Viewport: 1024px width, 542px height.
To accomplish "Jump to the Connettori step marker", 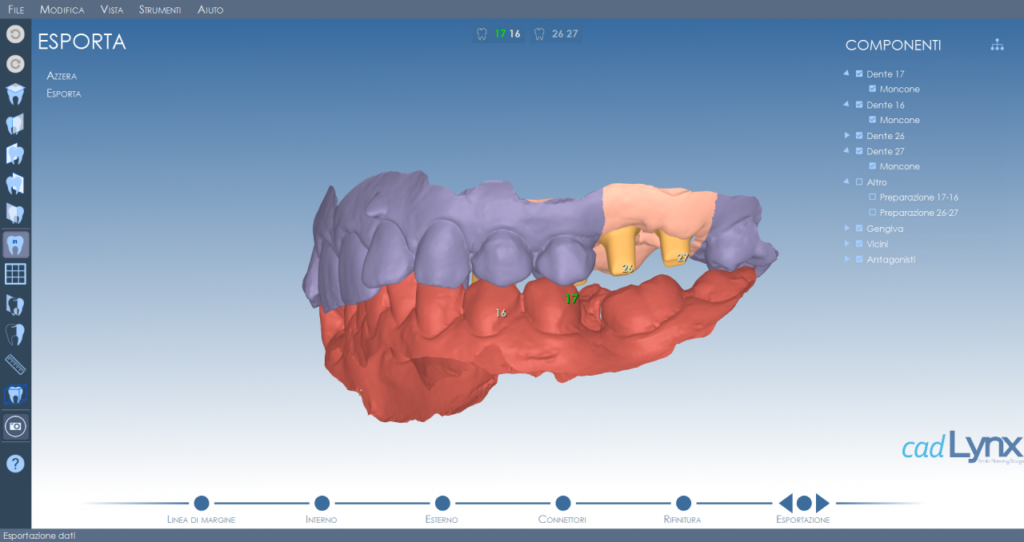I will (563, 503).
